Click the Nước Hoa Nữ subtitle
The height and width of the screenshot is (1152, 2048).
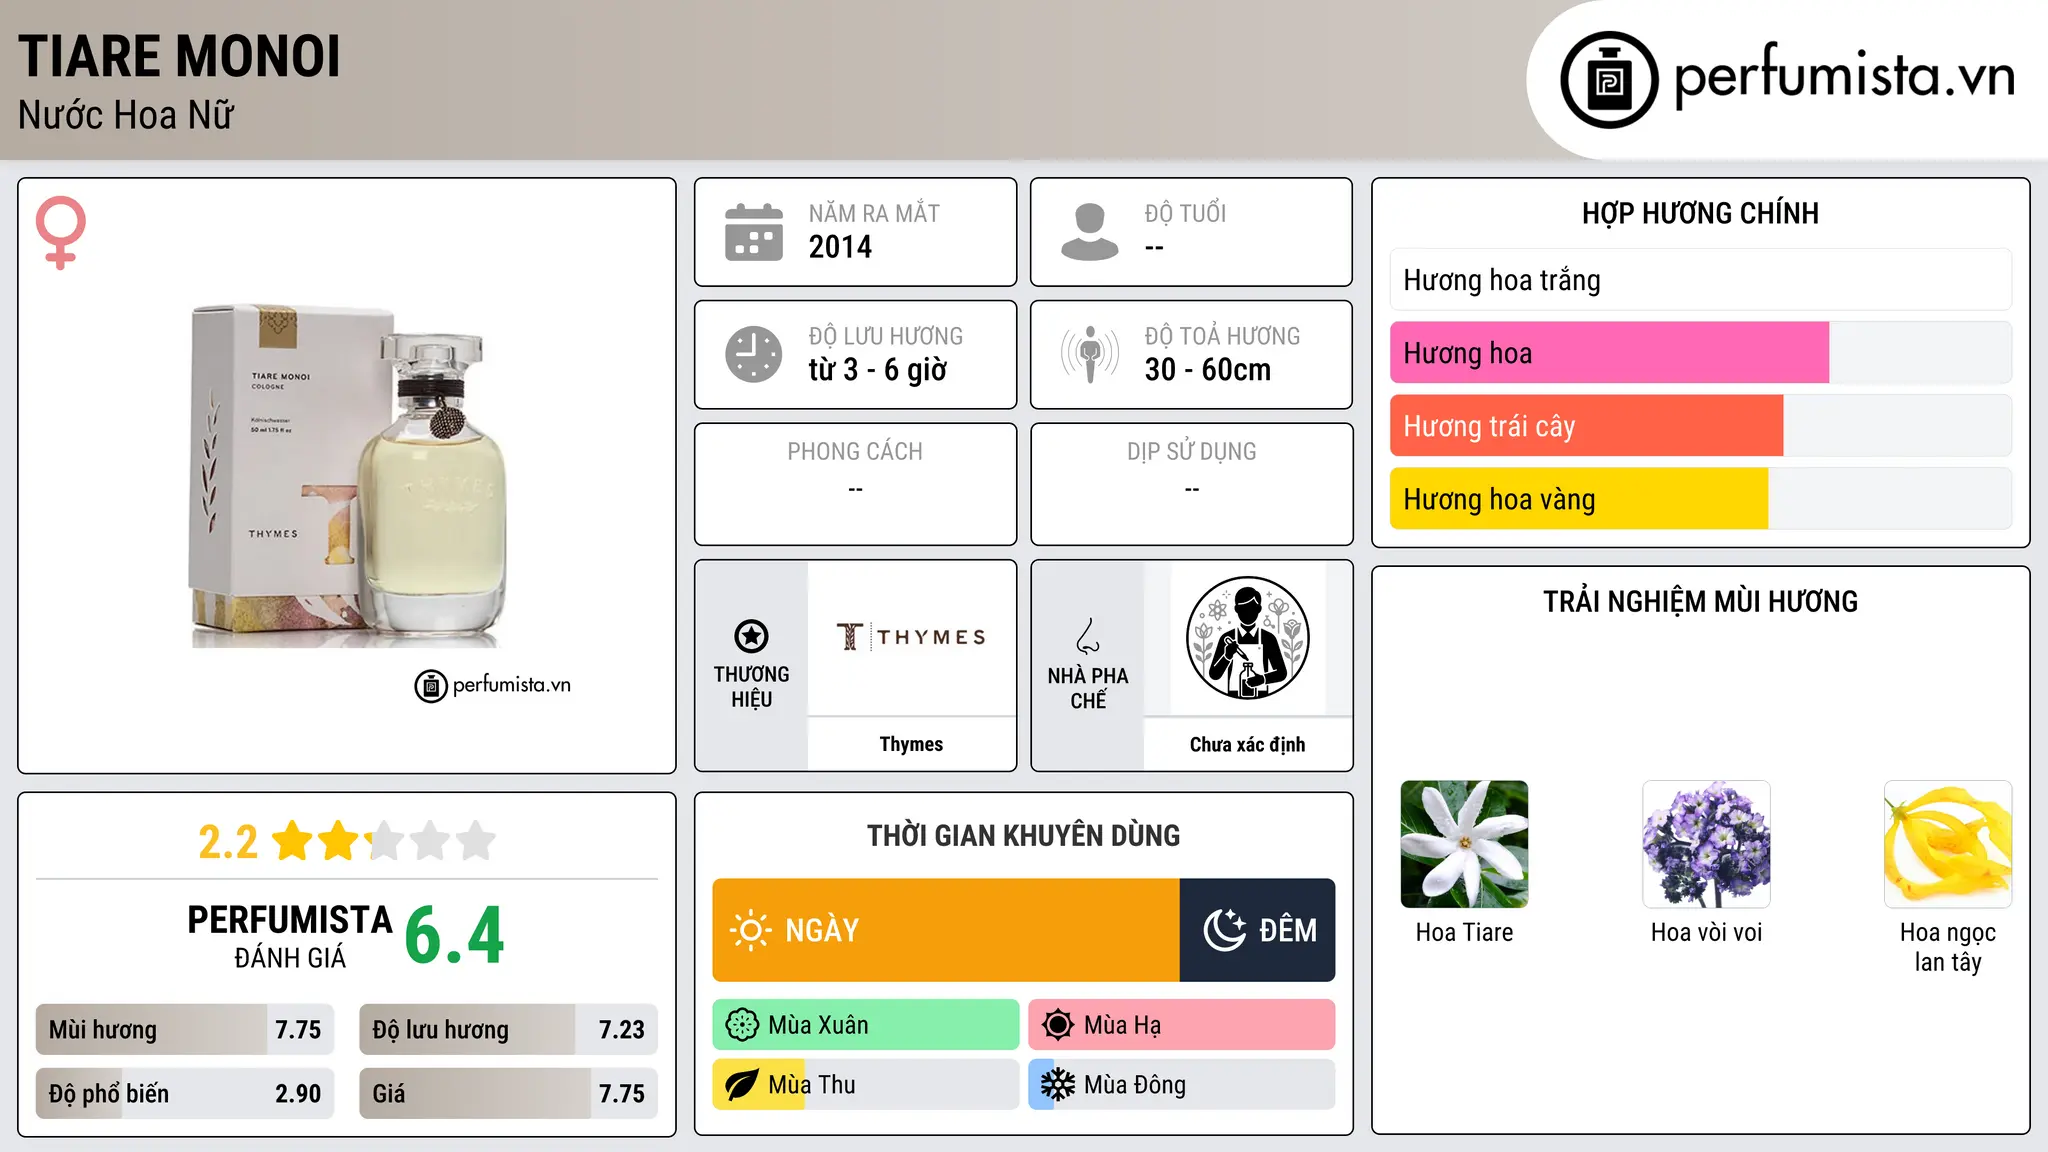click(x=126, y=115)
